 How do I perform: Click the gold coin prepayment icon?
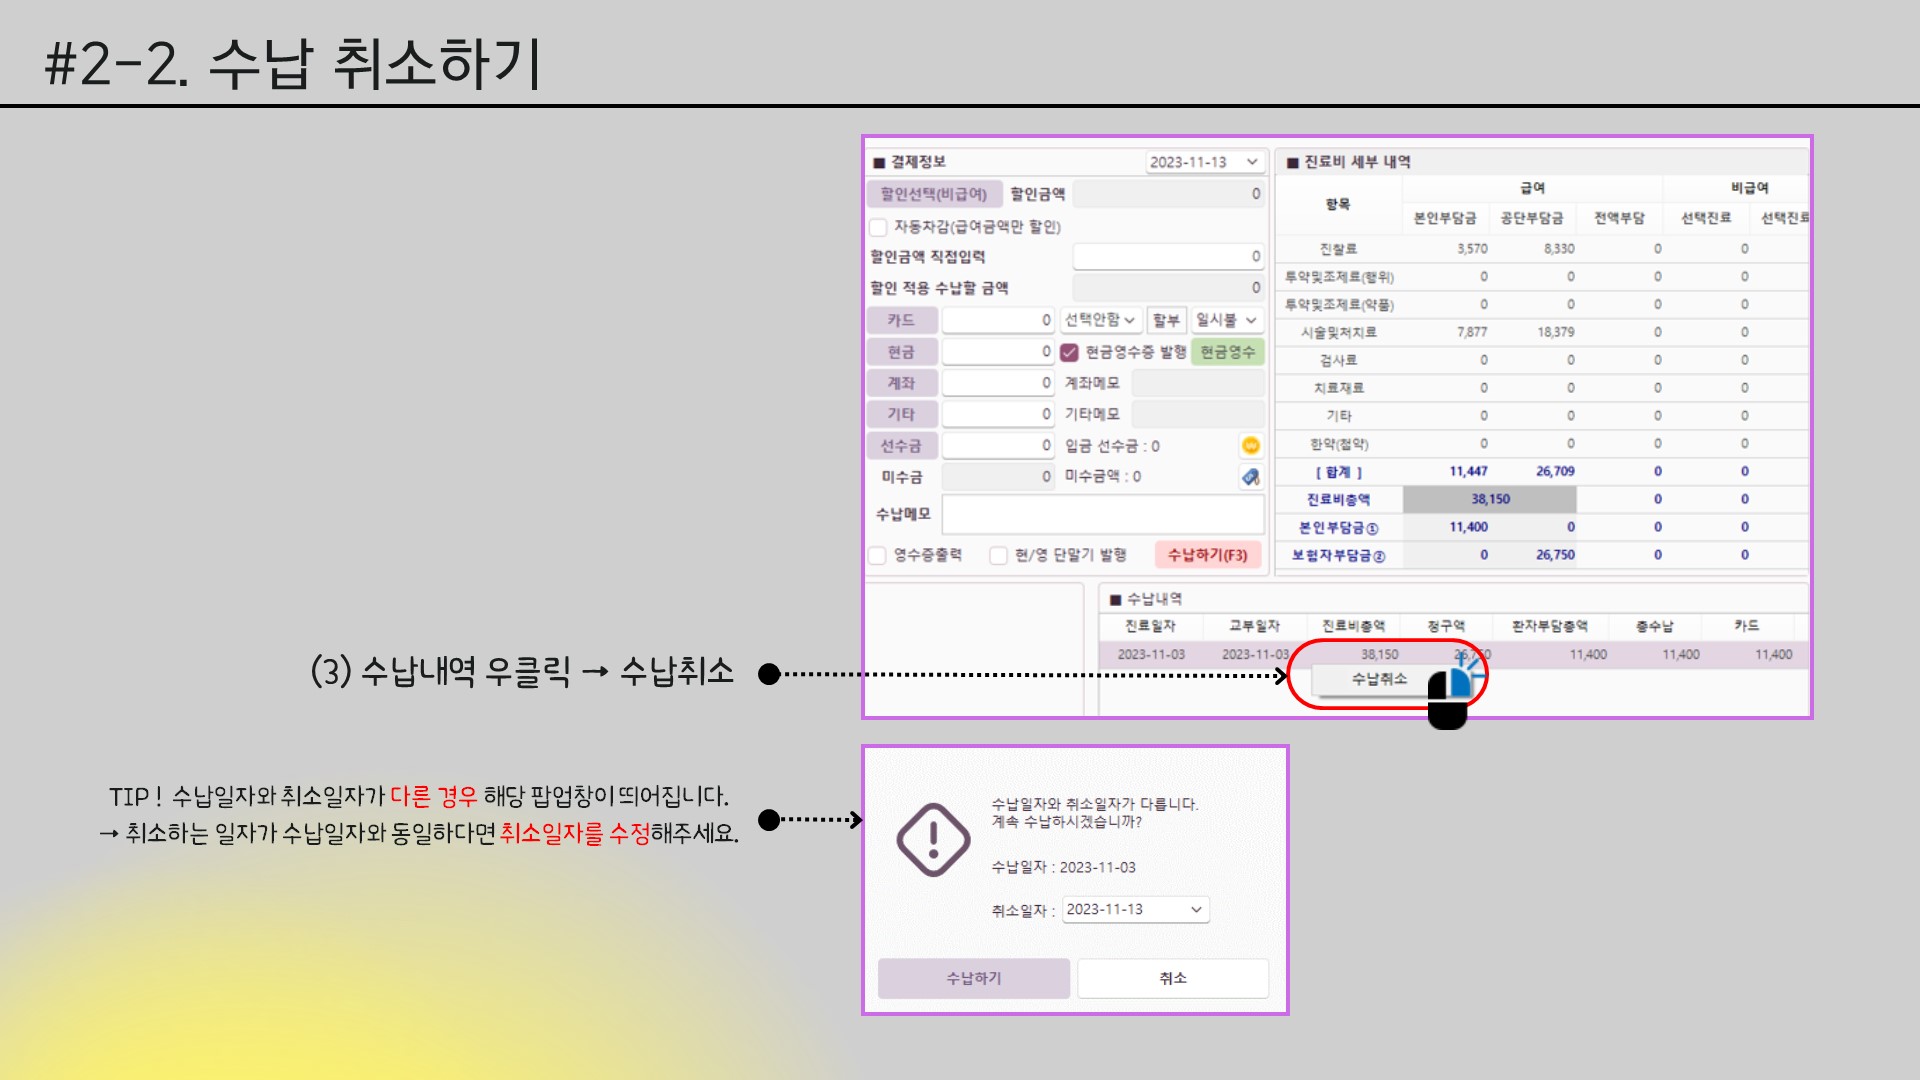click(x=1250, y=446)
